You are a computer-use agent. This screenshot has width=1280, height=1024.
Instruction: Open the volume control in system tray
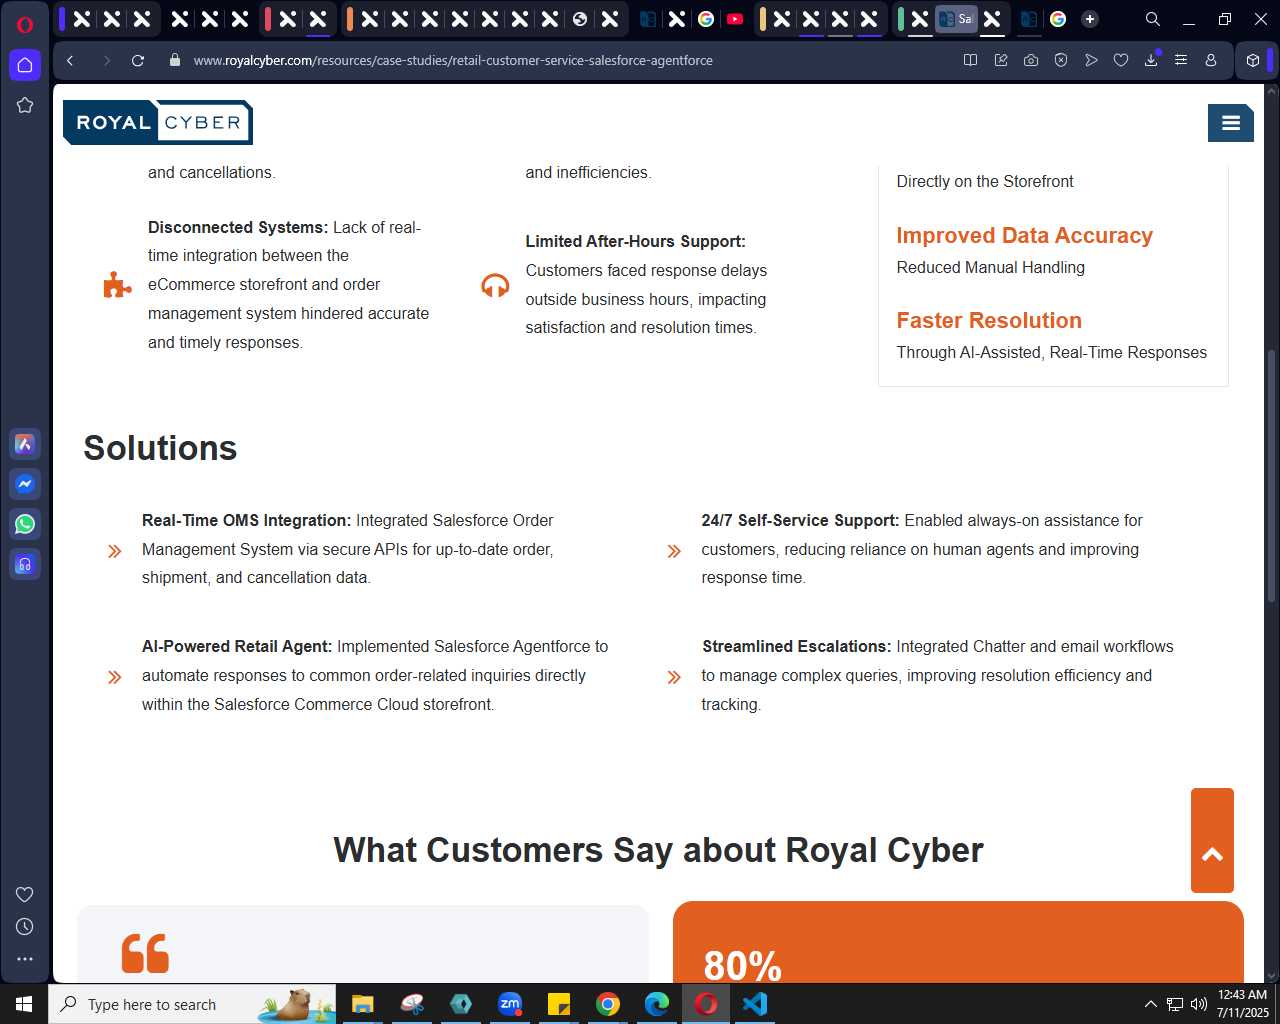(x=1199, y=1004)
